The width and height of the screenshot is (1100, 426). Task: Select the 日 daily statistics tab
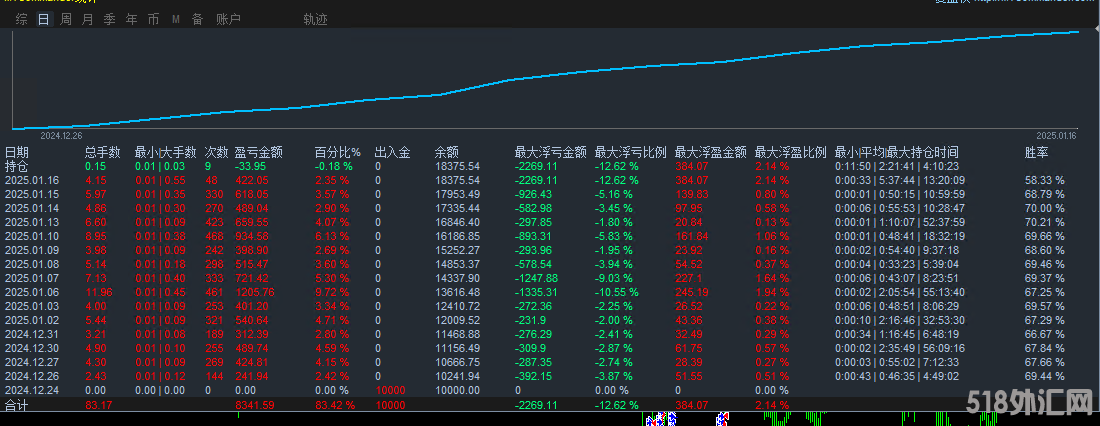43,19
